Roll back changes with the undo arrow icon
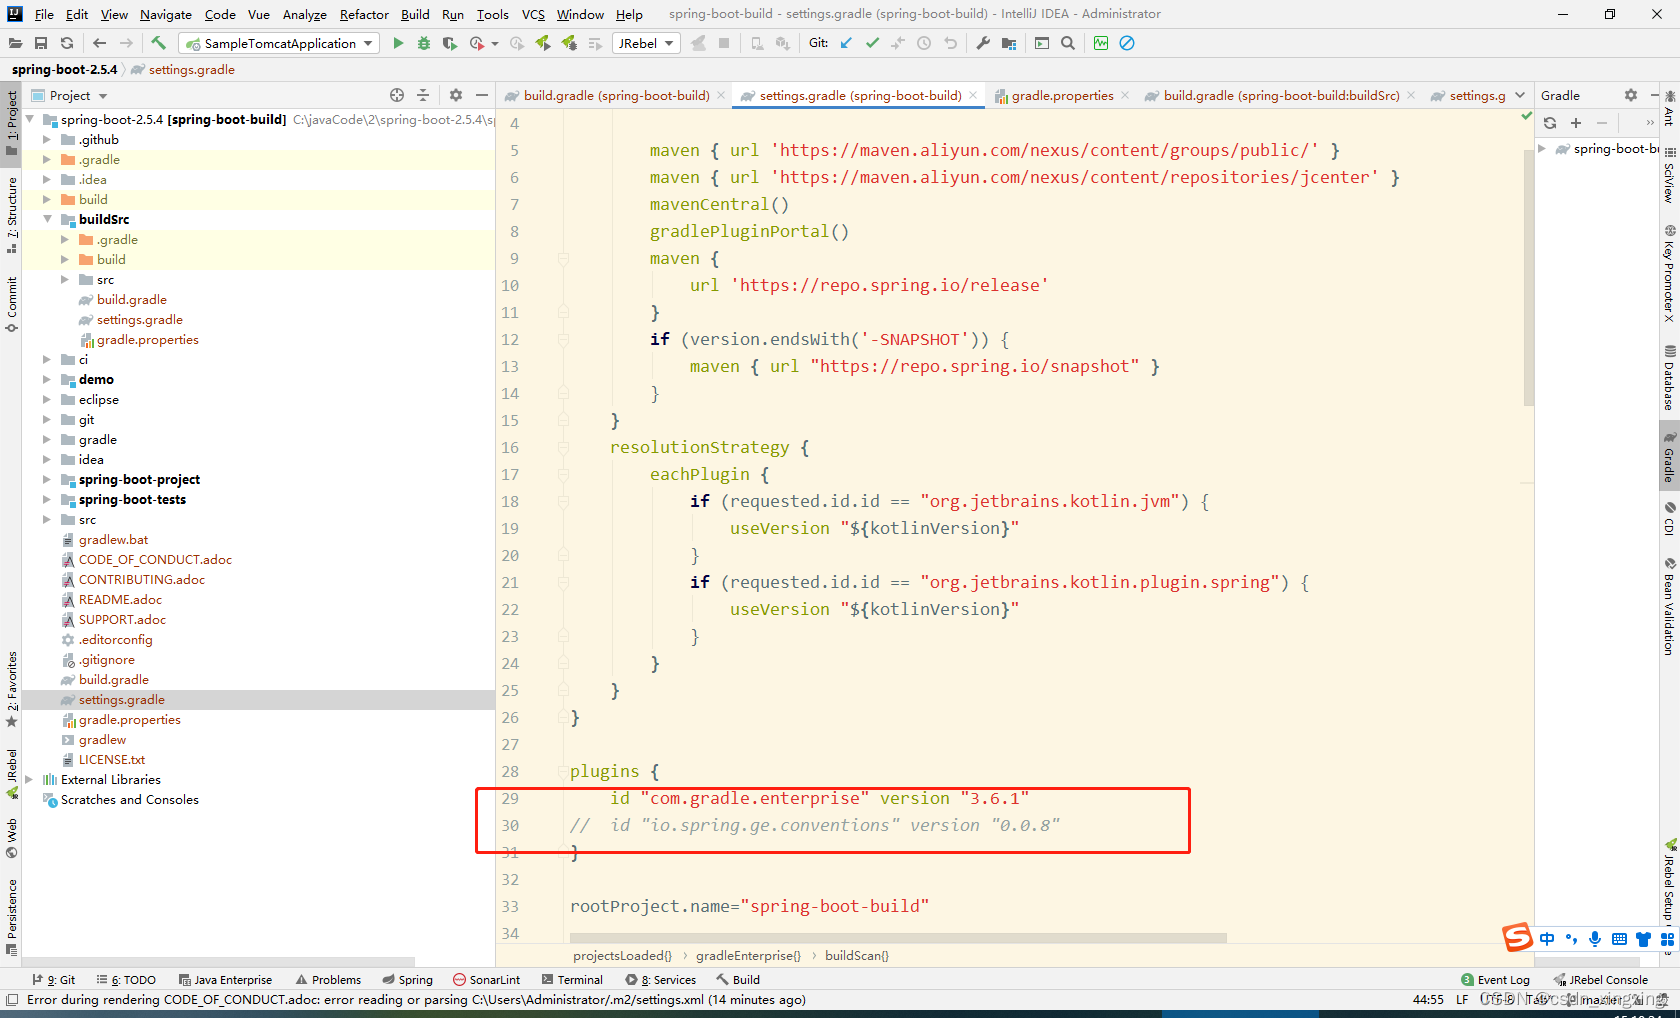 click(950, 43)
